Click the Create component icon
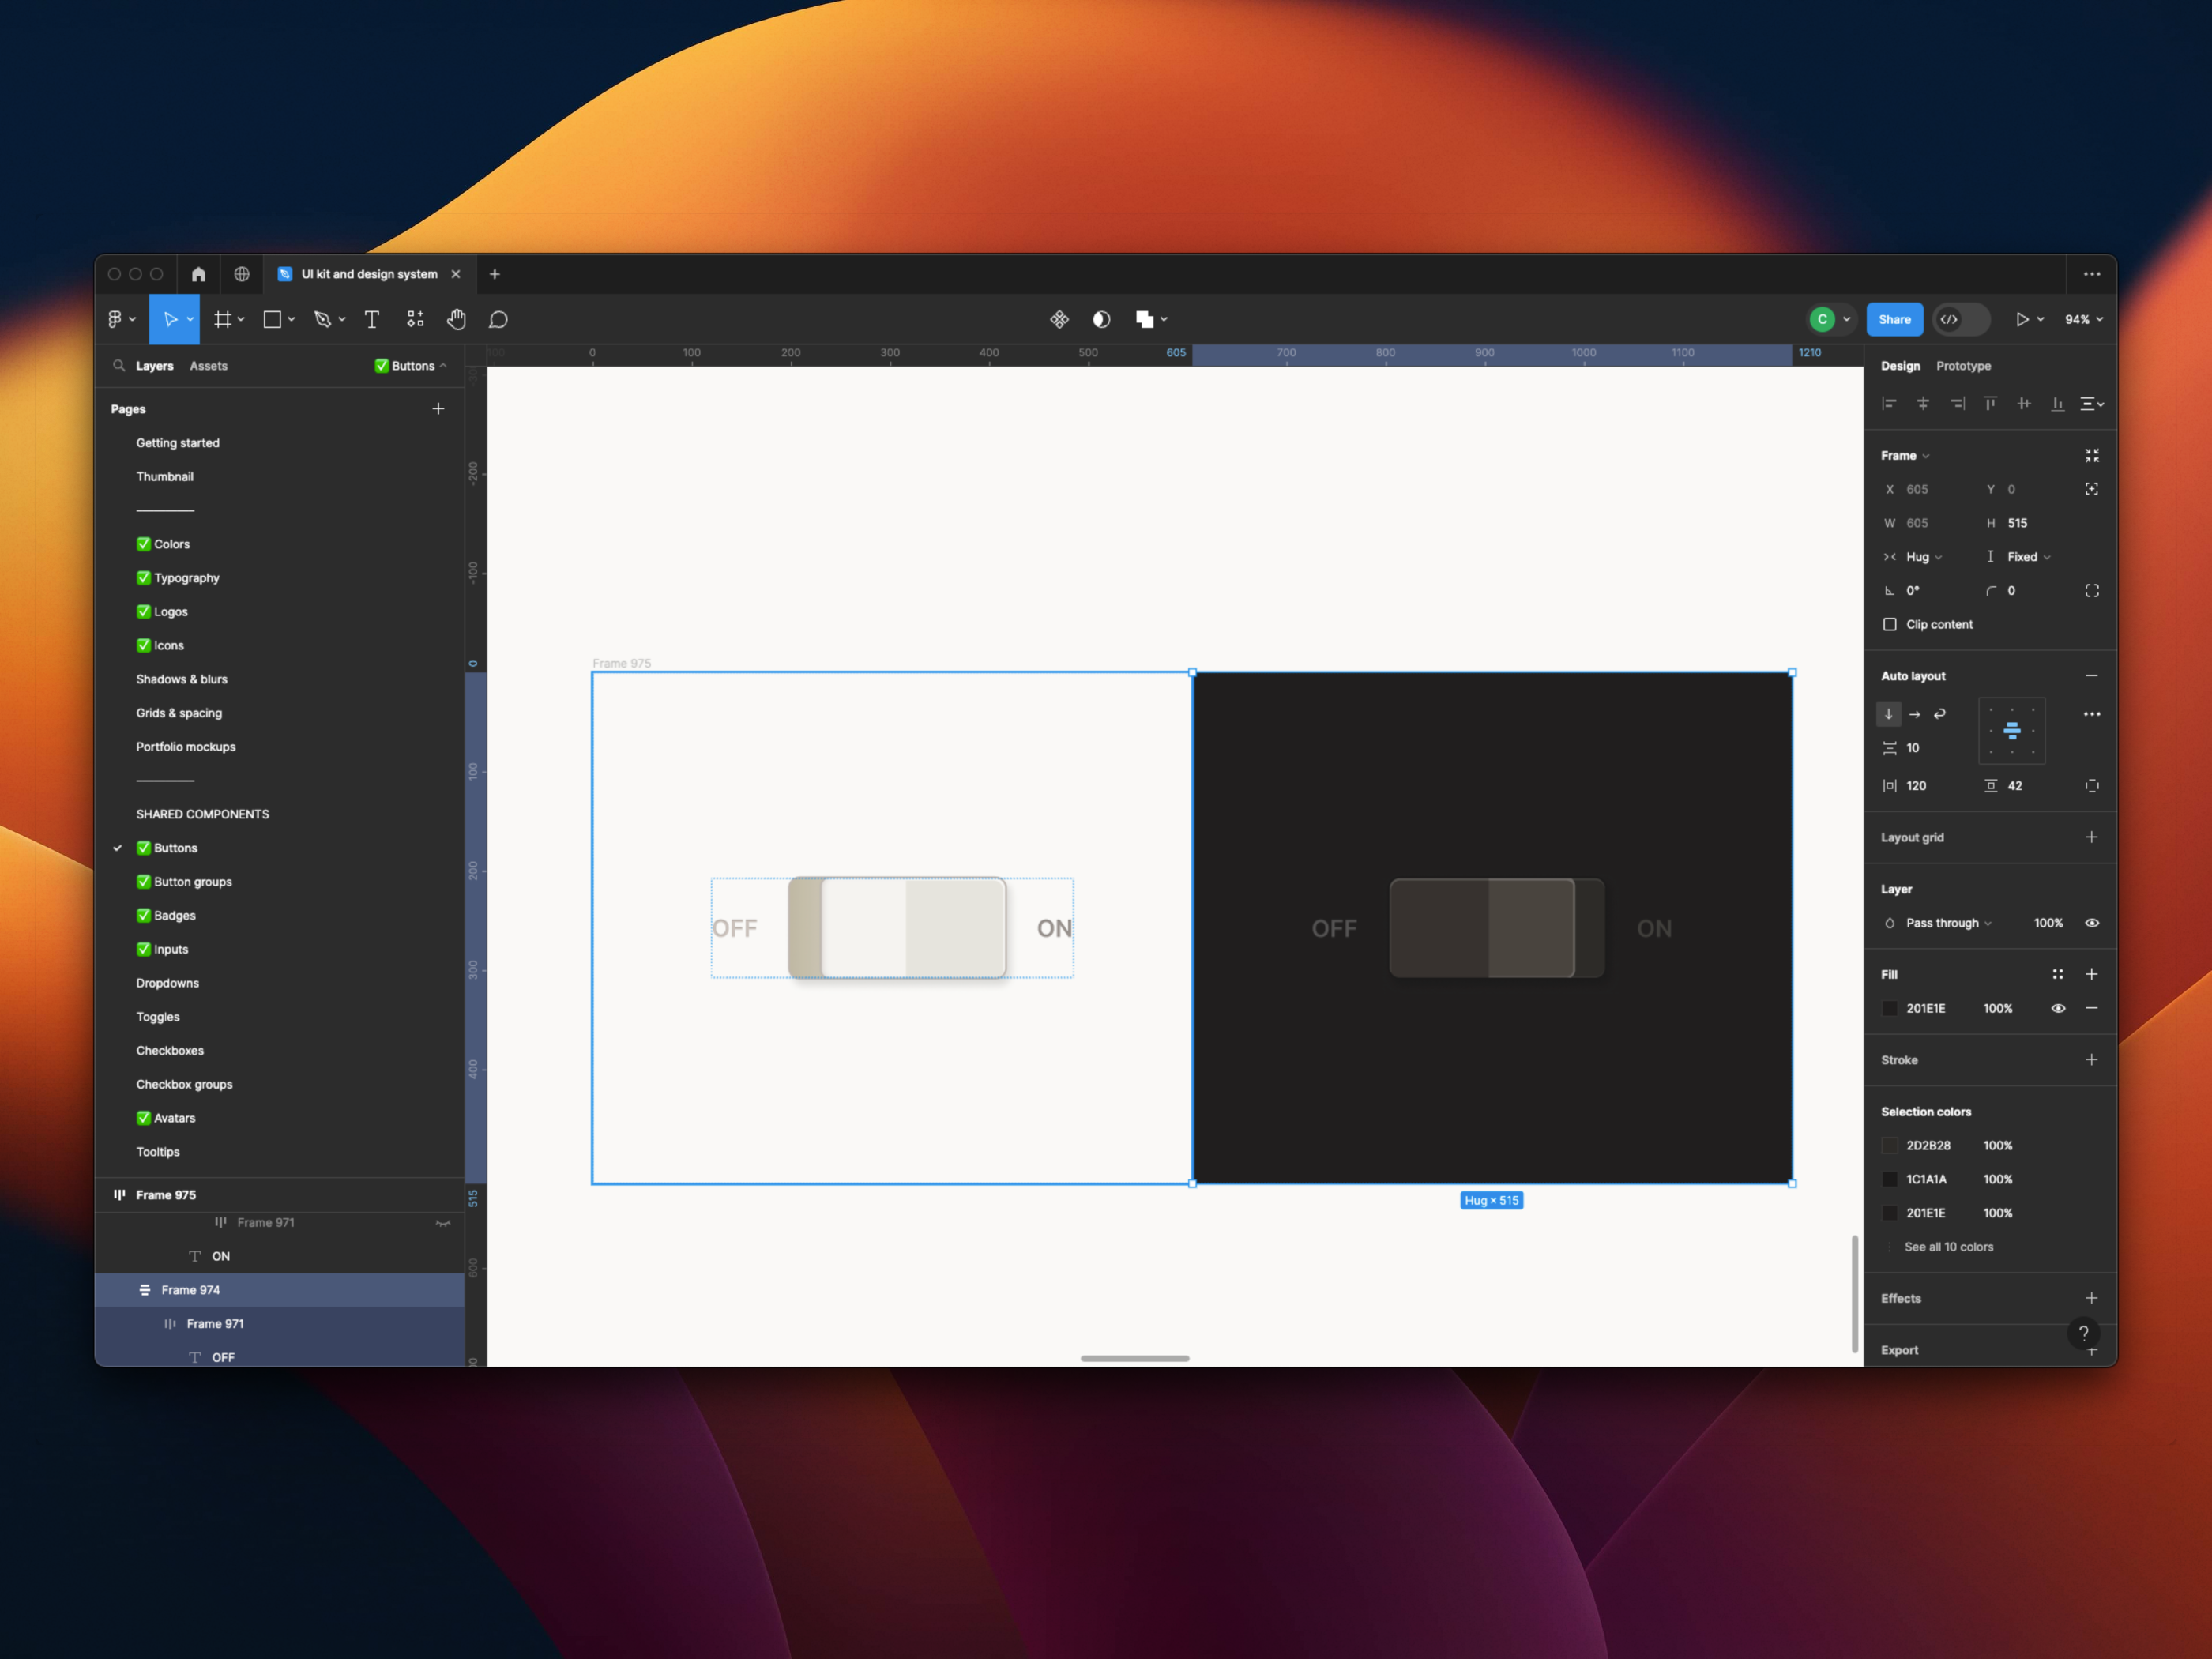The image size is (2212, 1659). point(1059,319)
